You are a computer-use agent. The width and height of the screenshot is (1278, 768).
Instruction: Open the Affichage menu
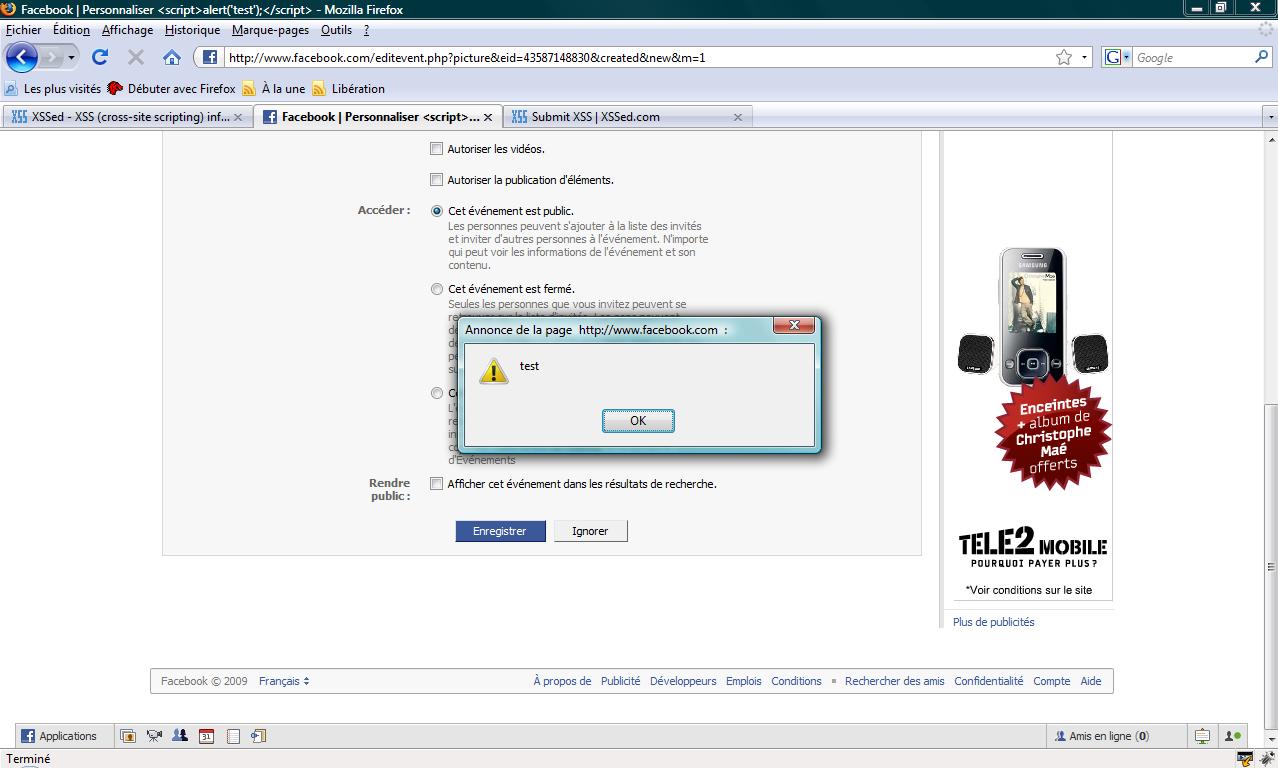click(x=127, y=30)
